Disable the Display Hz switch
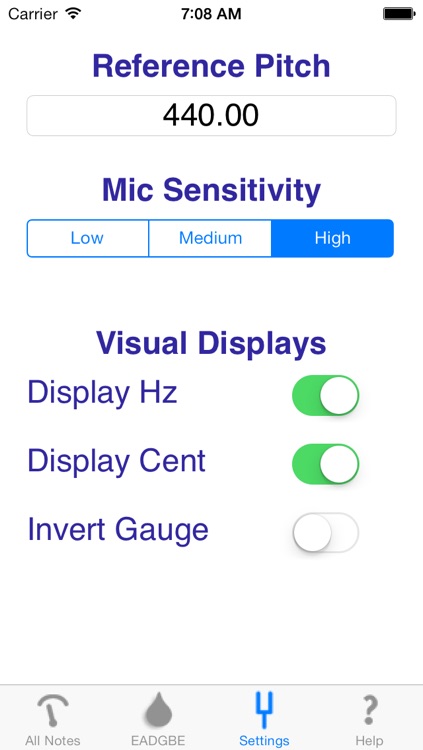Viewport: 423px width, 750px height. point(325,395)
